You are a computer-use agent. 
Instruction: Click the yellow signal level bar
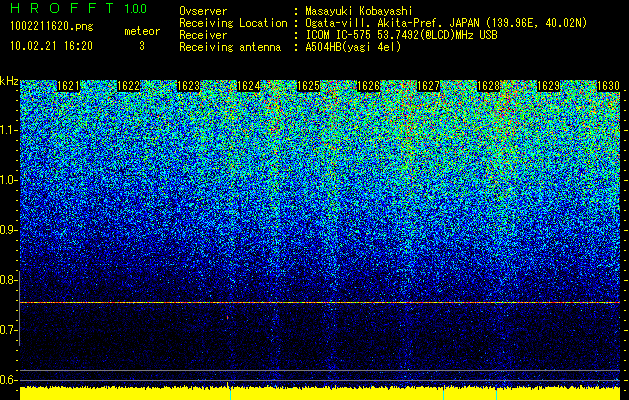320,393
